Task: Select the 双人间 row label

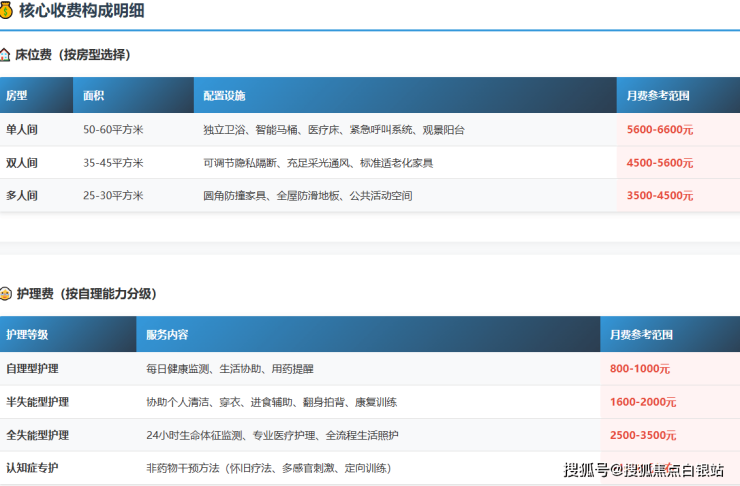Action: click(x=22, y=163)
